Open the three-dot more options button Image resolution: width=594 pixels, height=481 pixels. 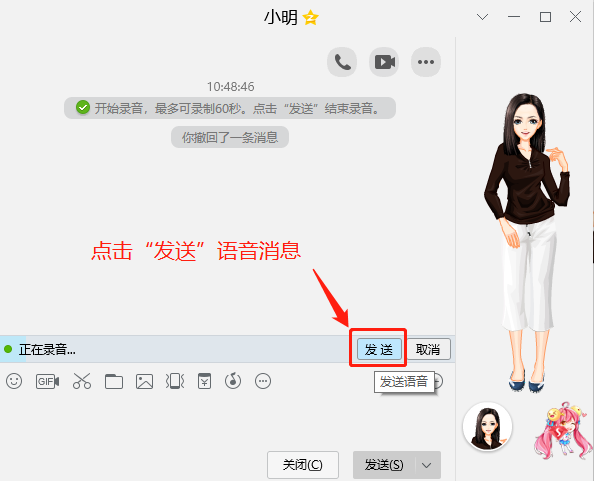pos(426,62)
